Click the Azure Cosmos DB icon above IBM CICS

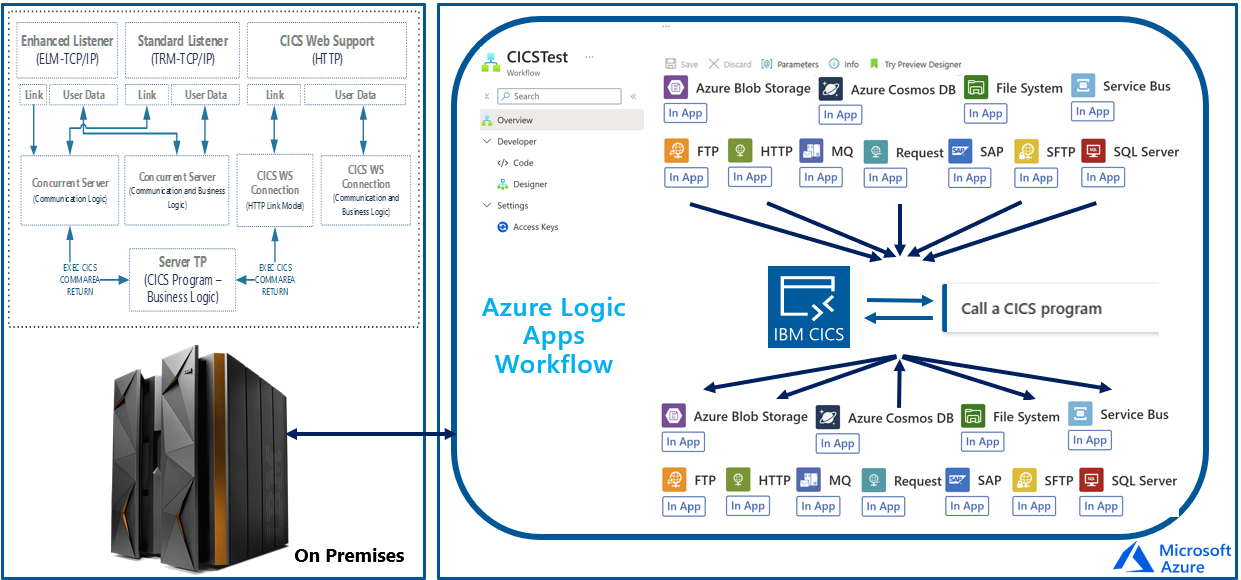tap(830, 89)
